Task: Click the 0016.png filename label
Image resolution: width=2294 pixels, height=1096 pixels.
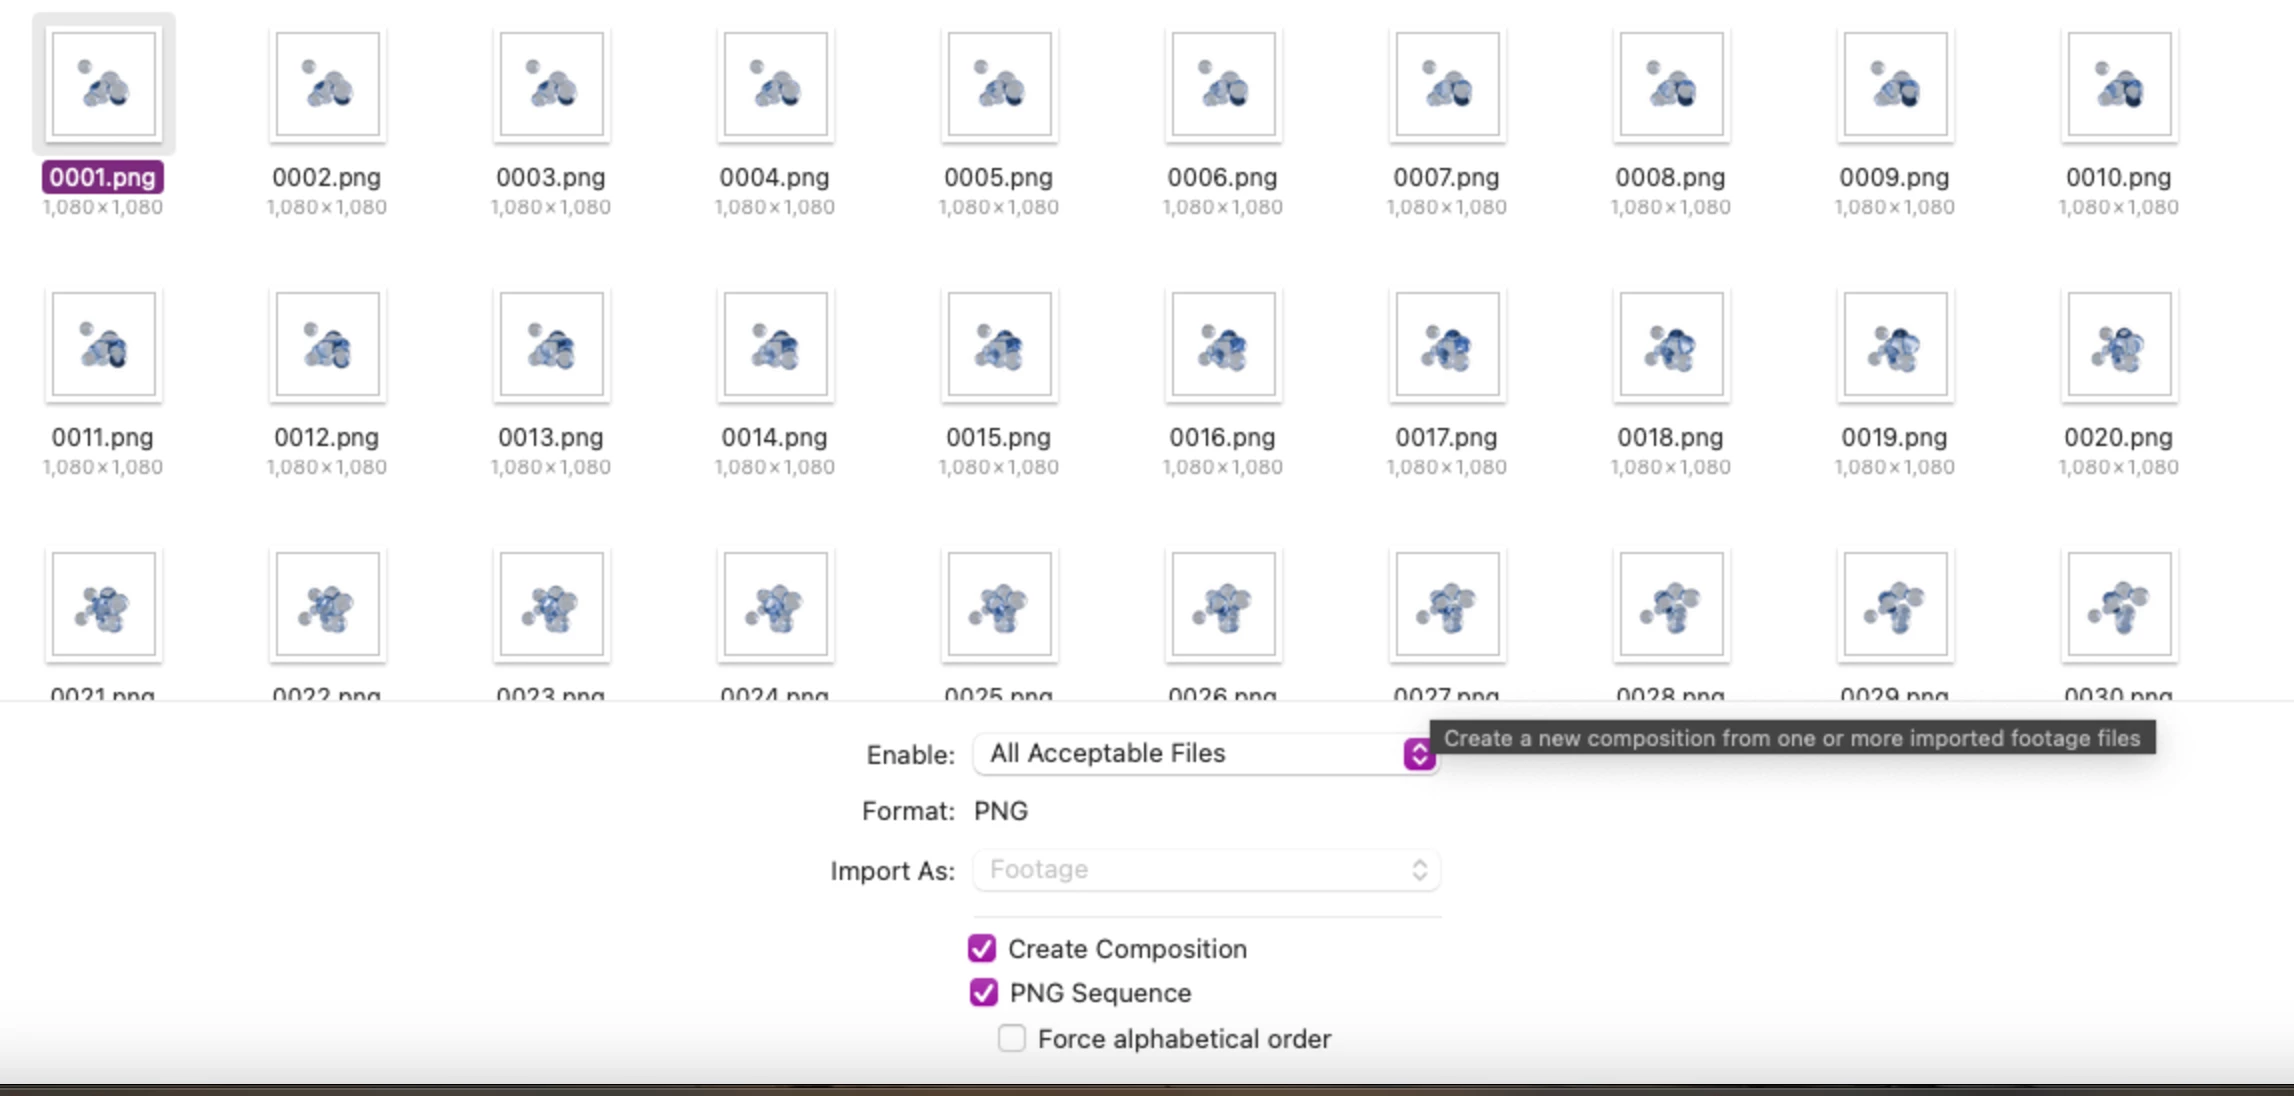Action: point(1222,438)
